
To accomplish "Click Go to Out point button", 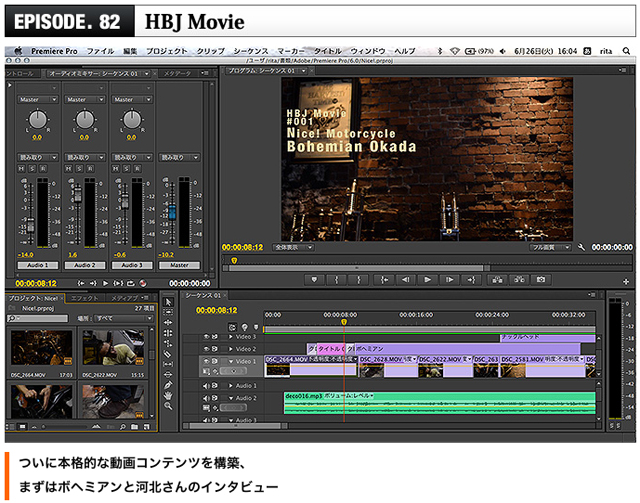I will coord(471,280).
